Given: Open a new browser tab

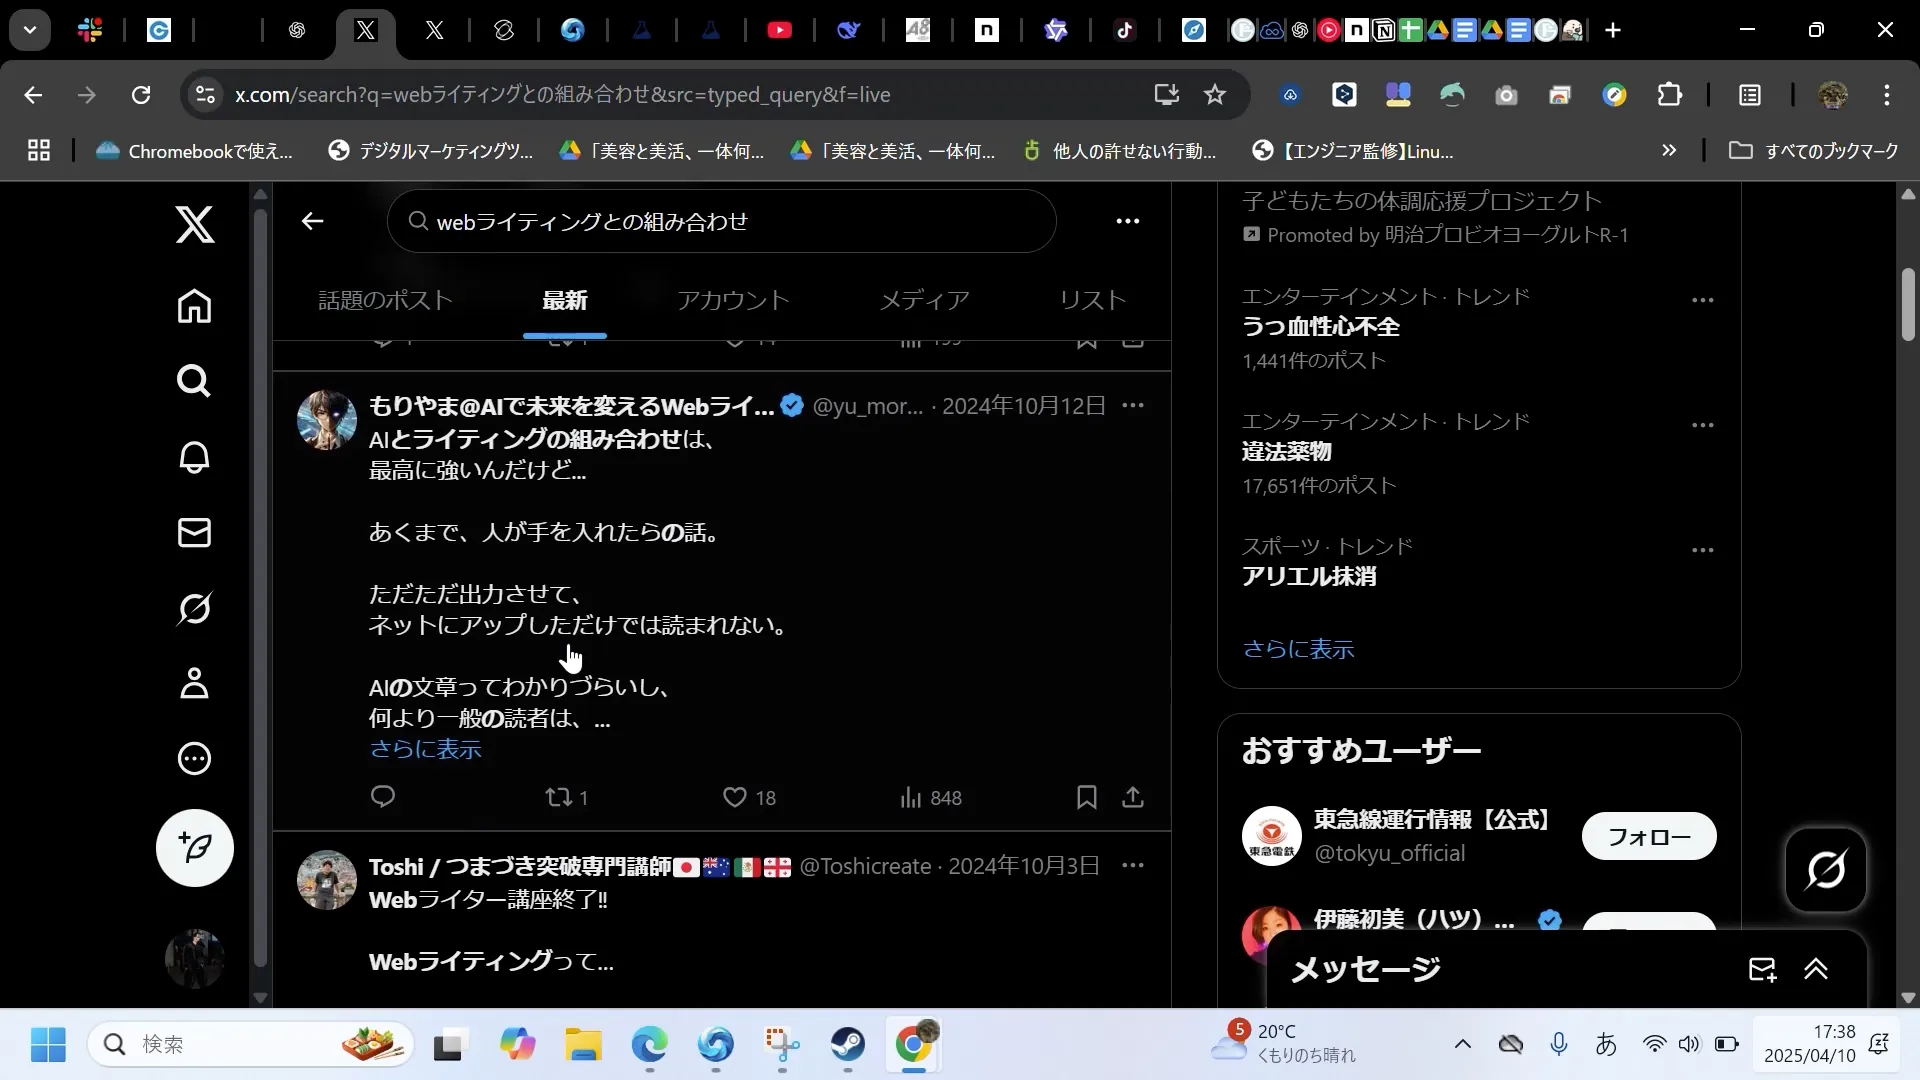Looking at the screenshot, I should point(1613,30).
